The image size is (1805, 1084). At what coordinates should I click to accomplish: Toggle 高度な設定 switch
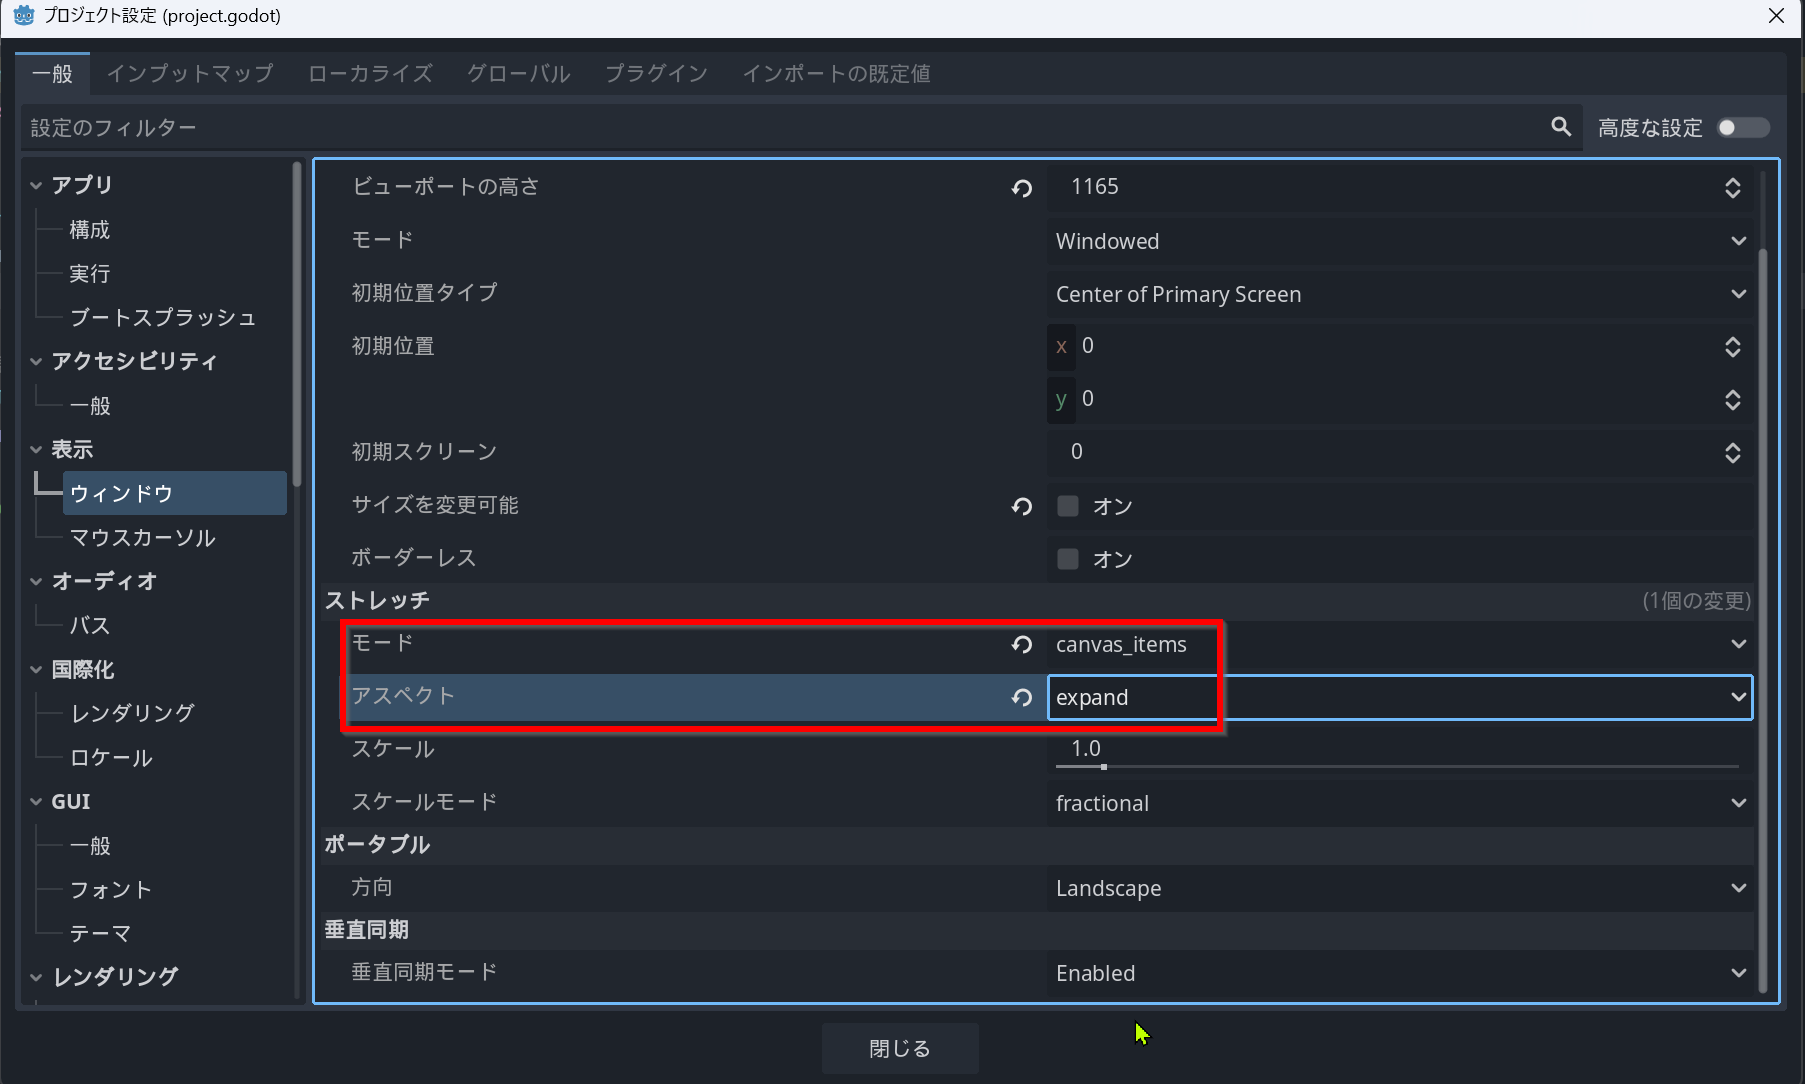[1742, 128]
